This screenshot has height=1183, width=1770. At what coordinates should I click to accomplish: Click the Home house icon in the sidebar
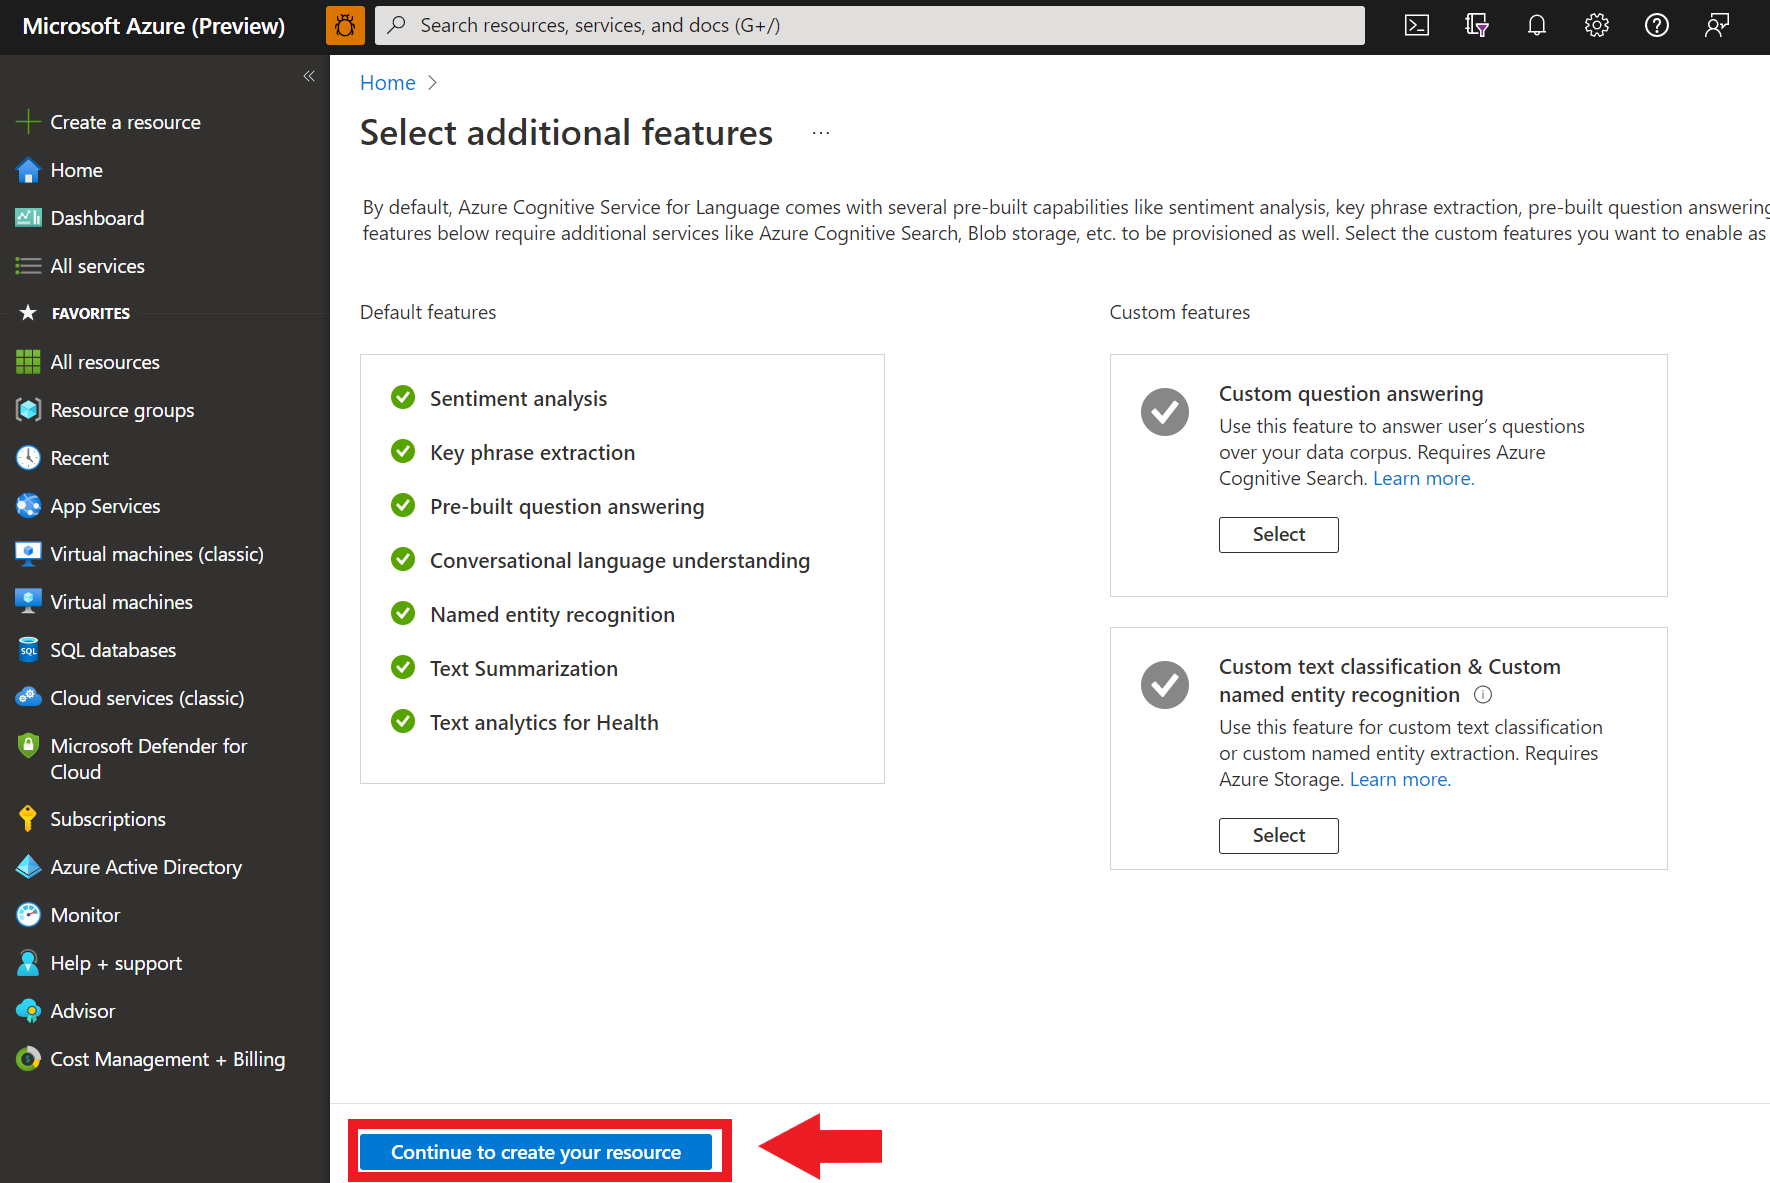click(x=28, y=170)
